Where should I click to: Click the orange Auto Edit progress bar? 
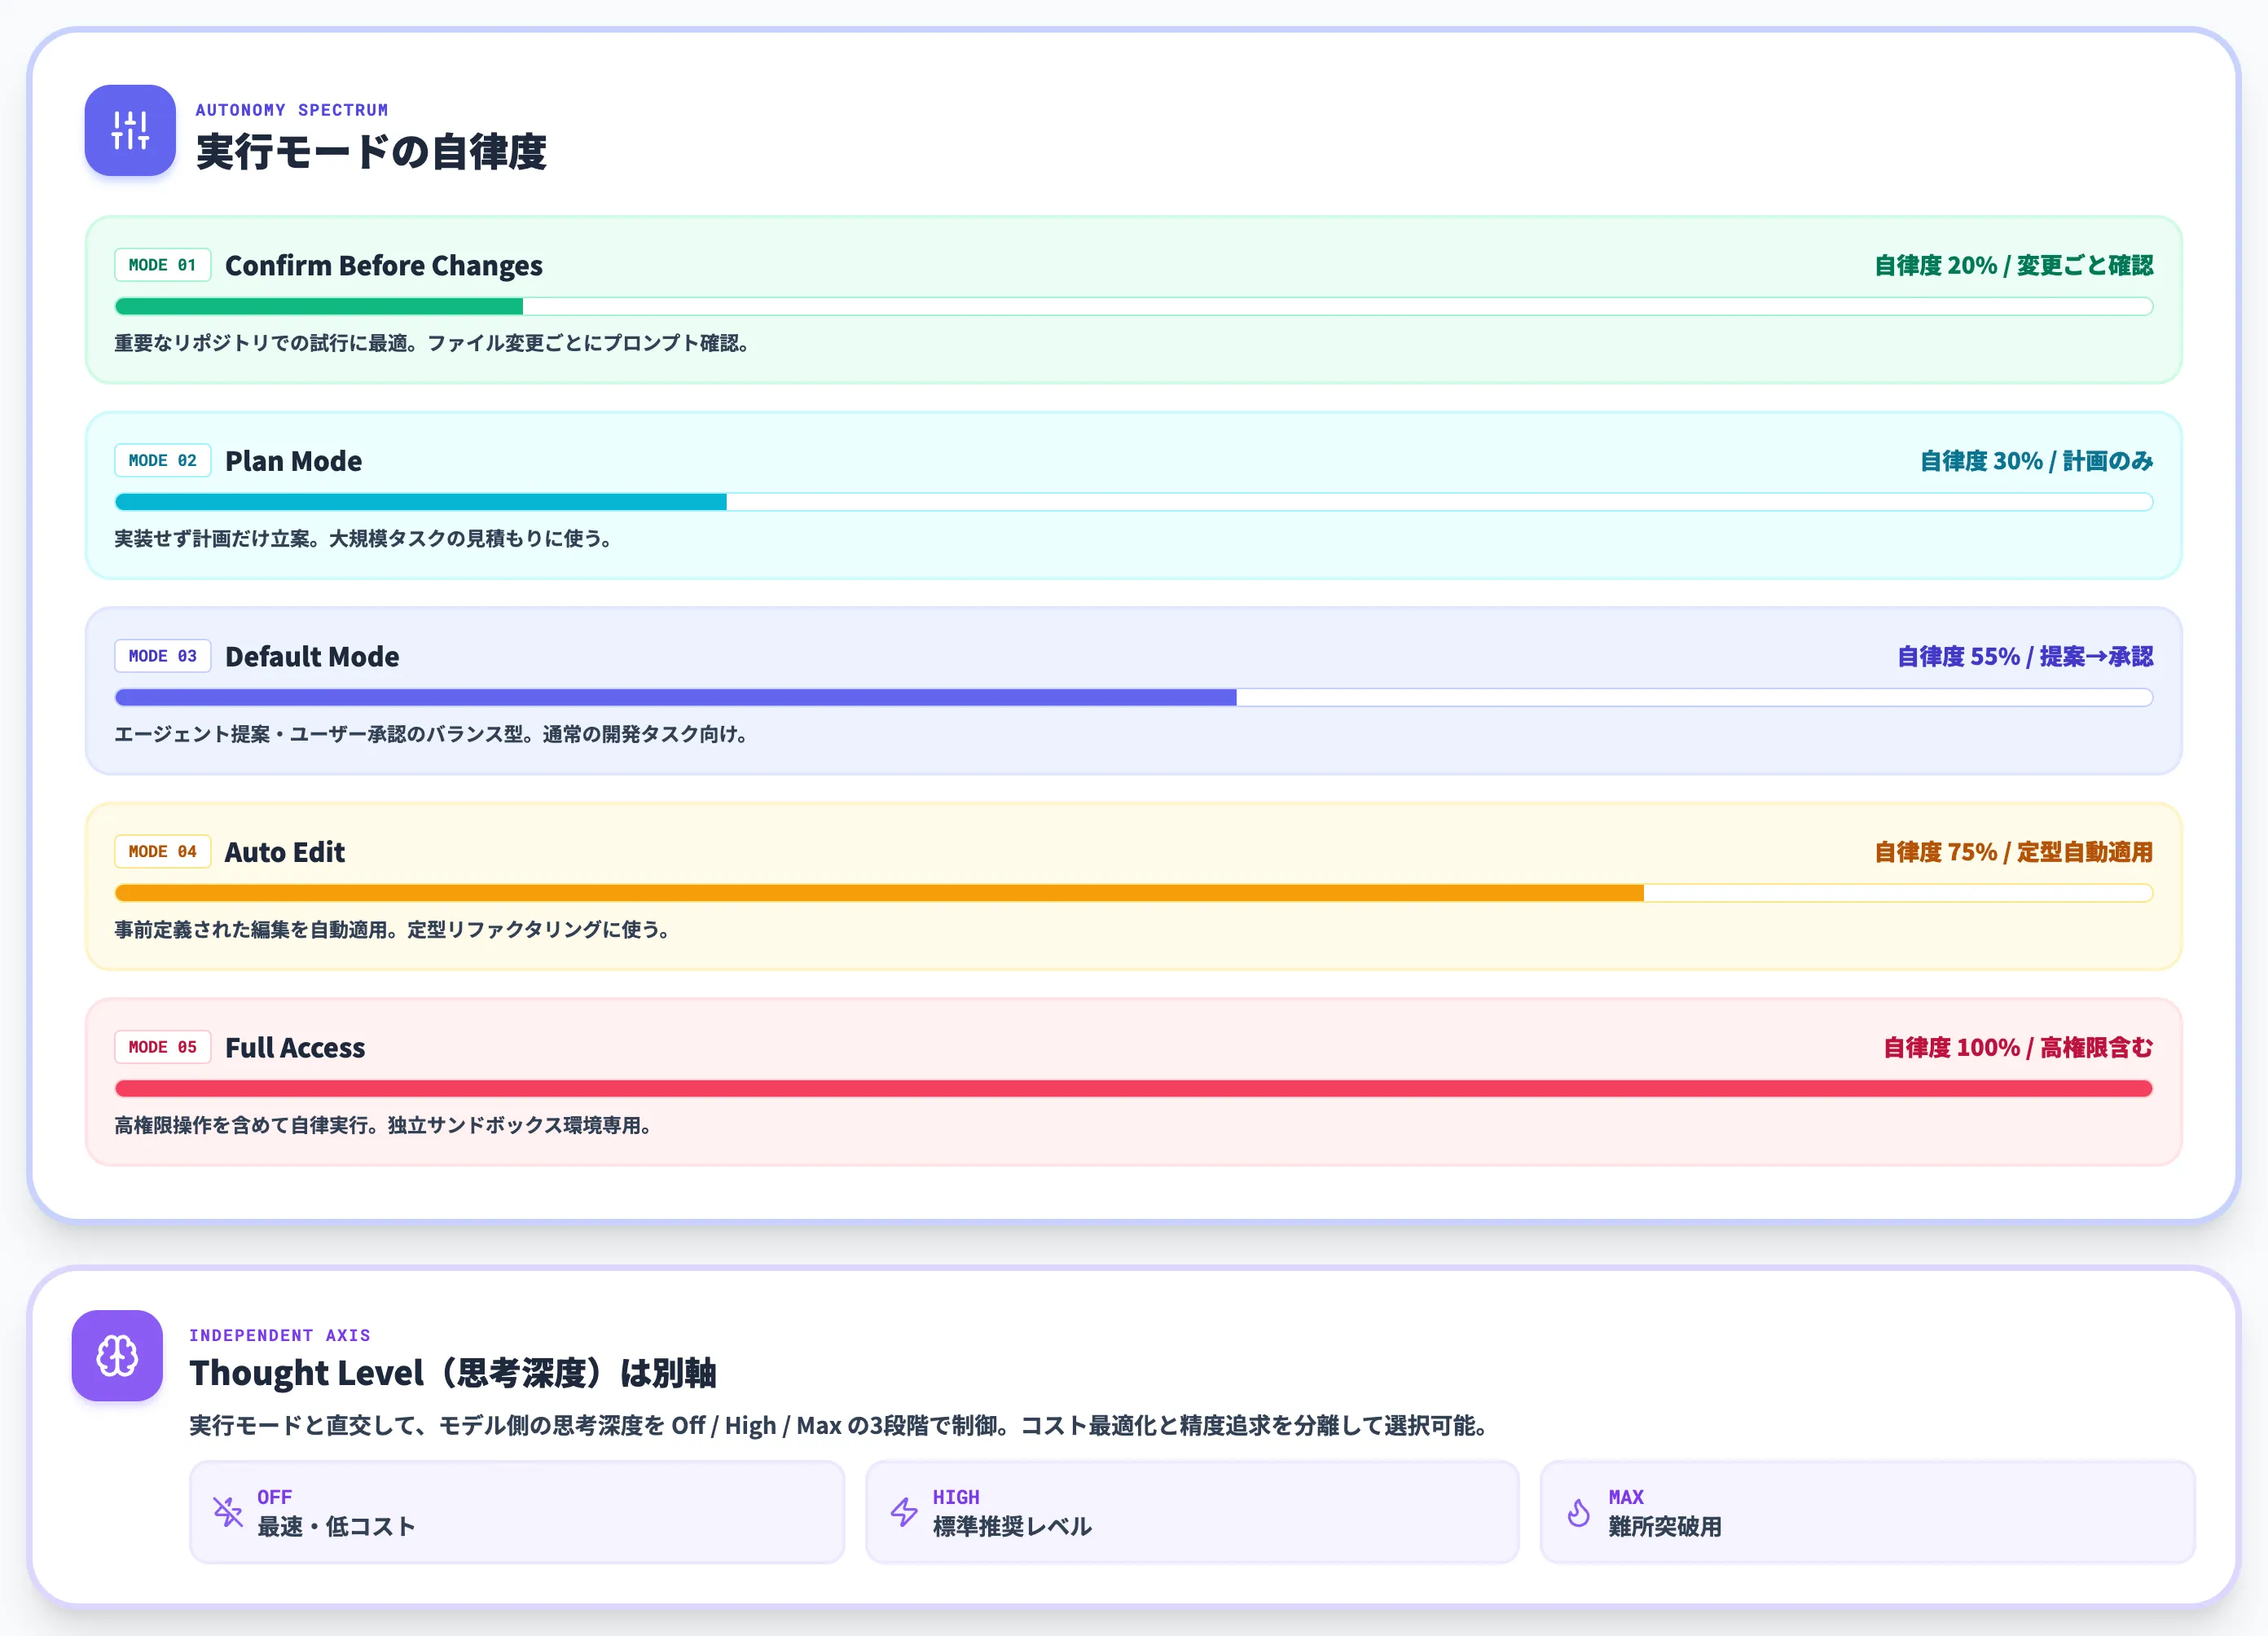click(1134, 893)
